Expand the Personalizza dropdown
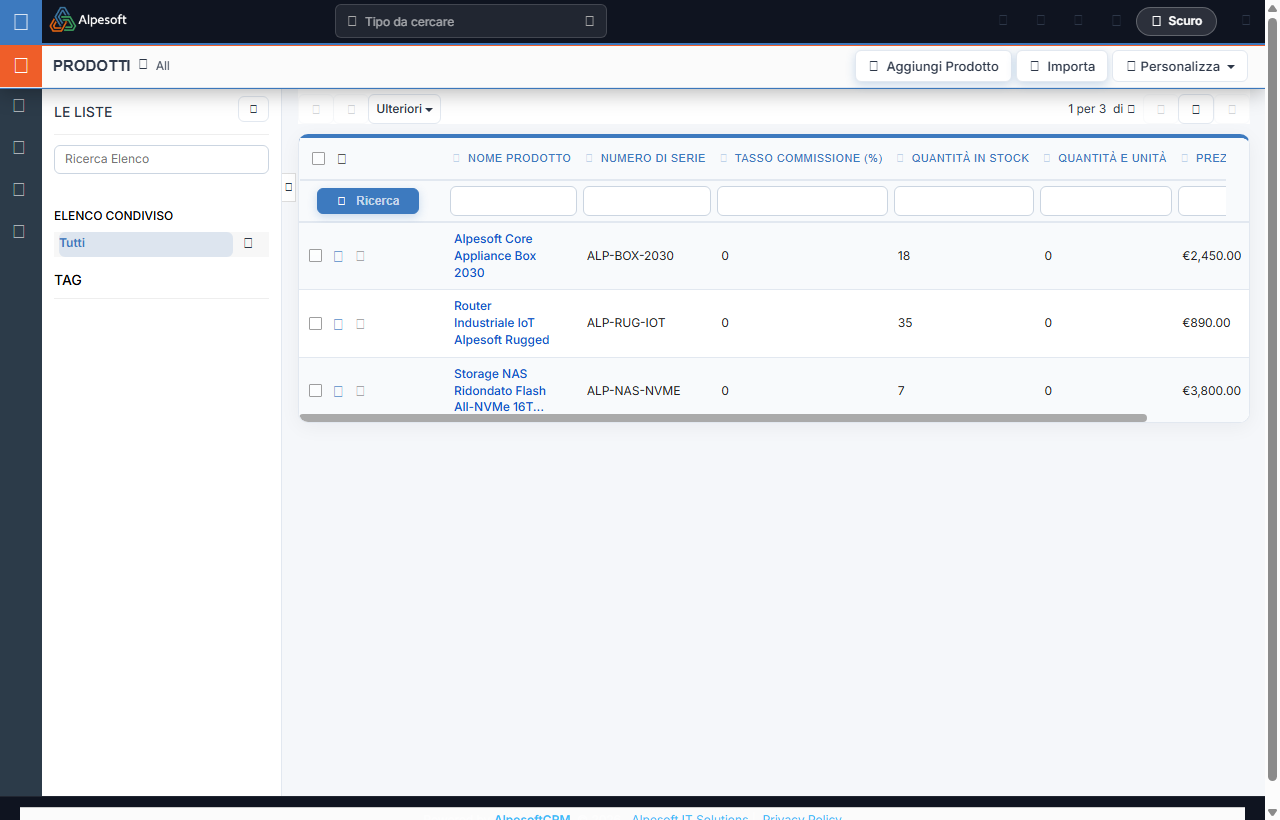The image size is (1280, 820). tap(1180, 66)
